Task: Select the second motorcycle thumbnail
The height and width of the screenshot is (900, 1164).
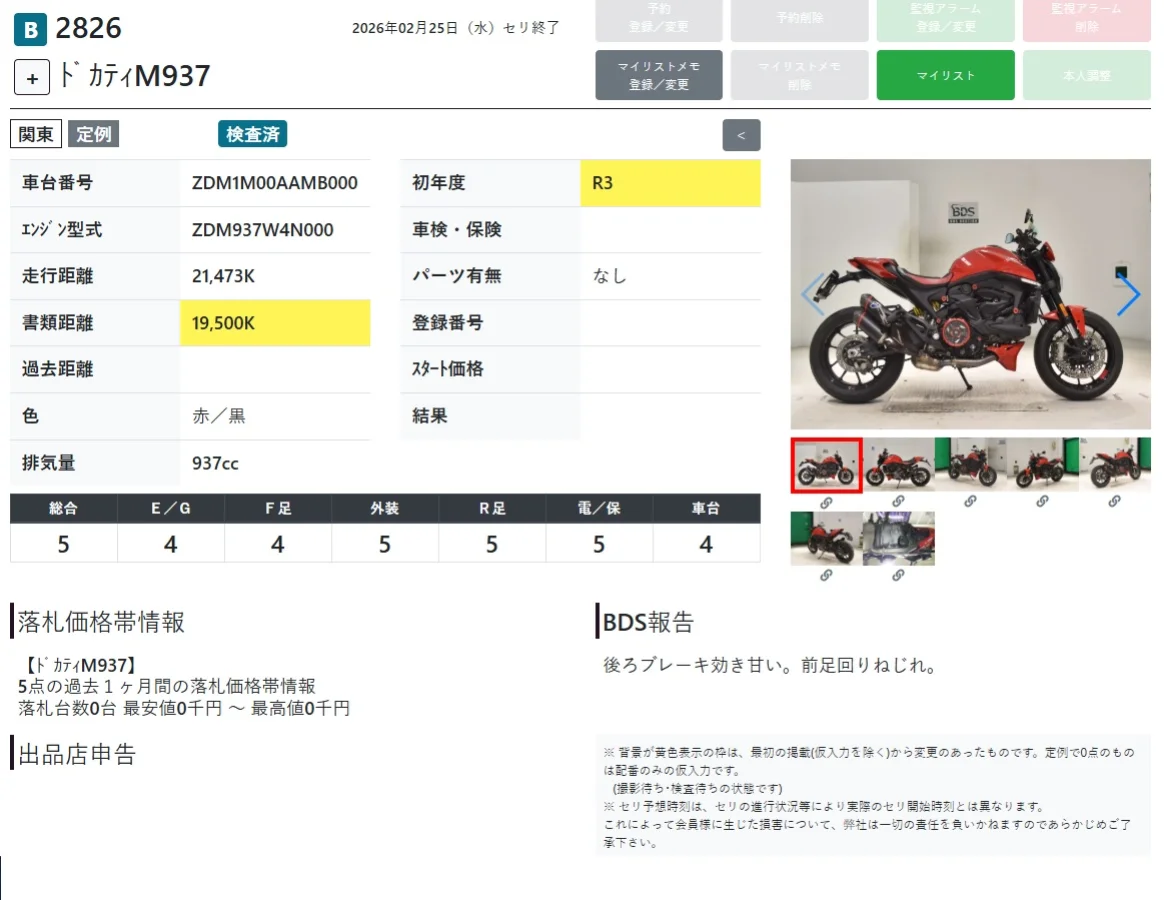Action: [898, 464]
